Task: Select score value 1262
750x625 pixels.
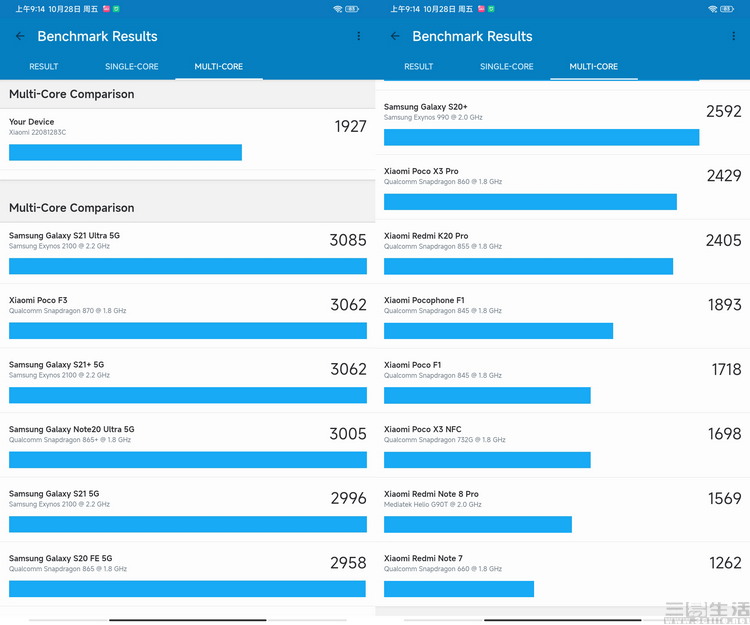Action: [725, 563]
